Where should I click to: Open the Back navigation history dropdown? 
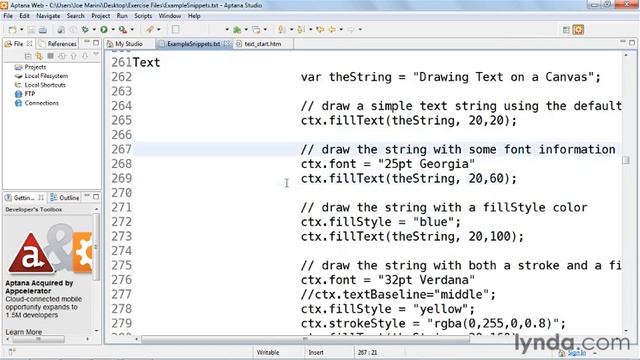point(341,29)
